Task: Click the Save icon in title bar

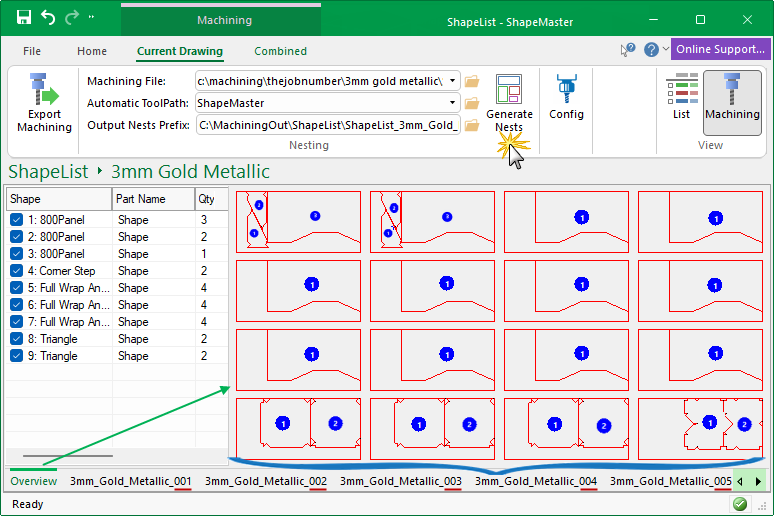Action: coord(23,19)
